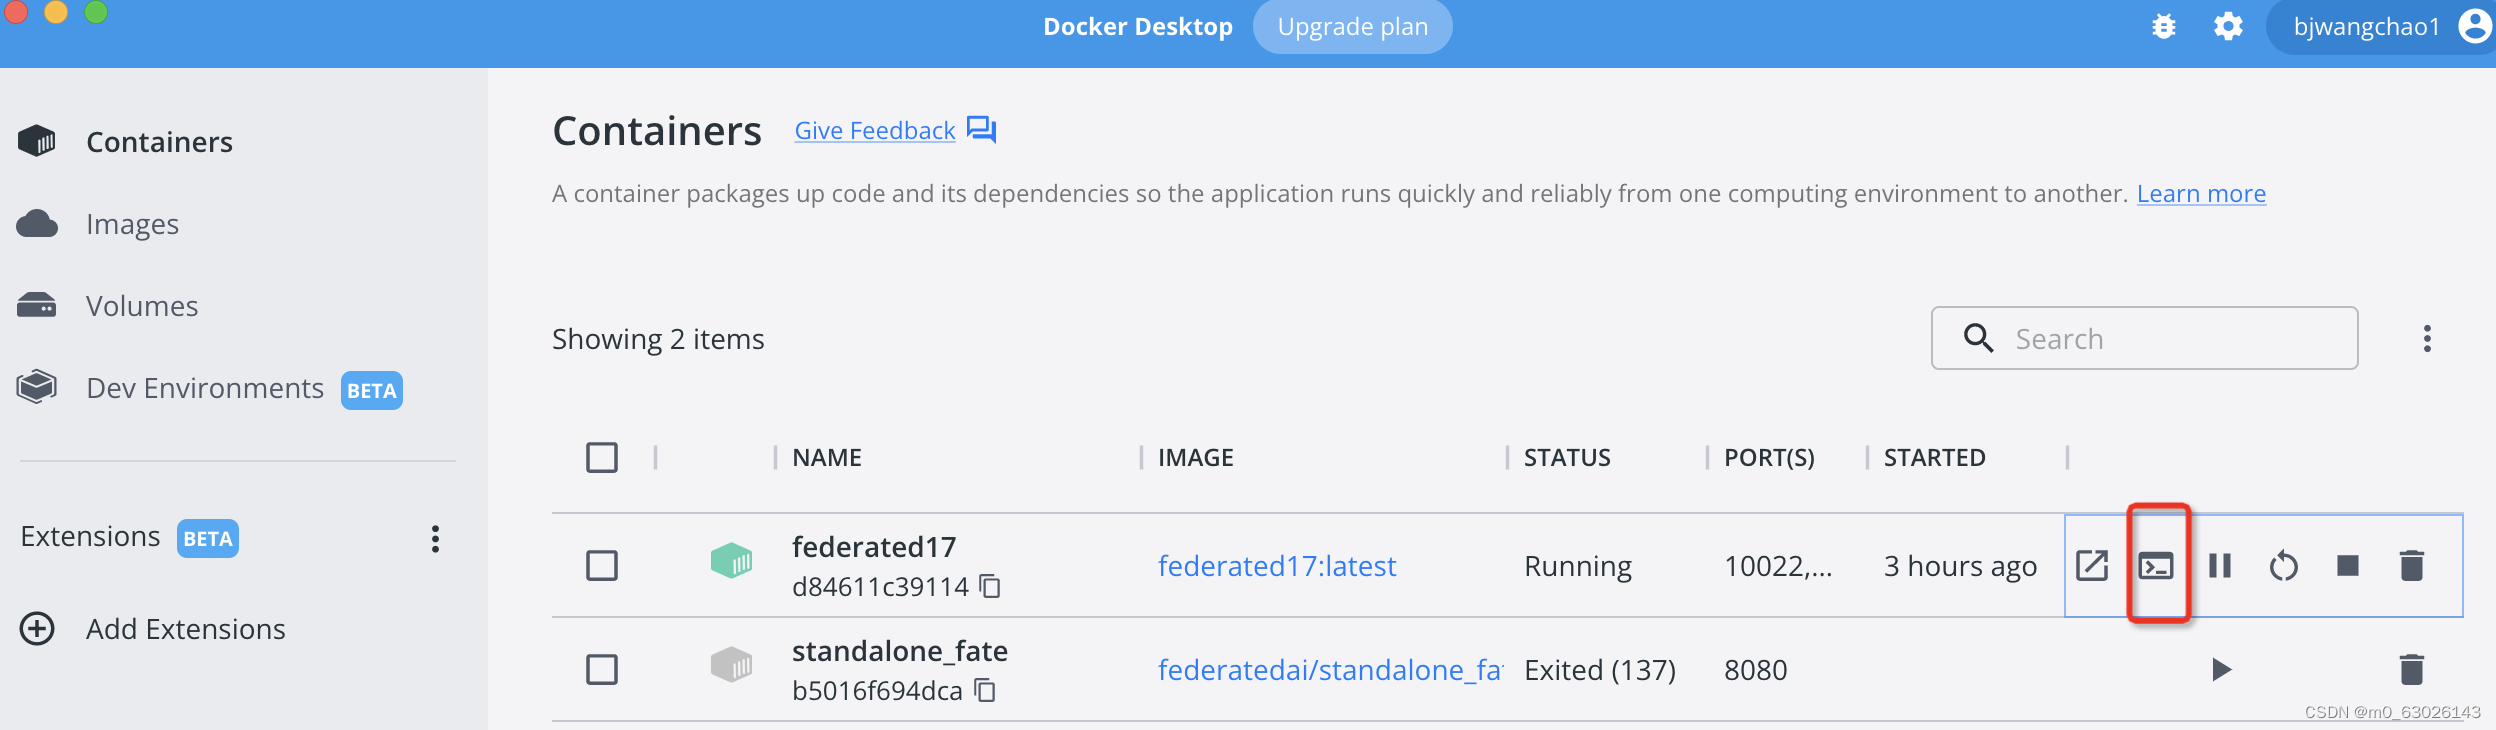Pause the federated17 container
The width and height of the screenshot is (2496, 730).
point(2220,566)
